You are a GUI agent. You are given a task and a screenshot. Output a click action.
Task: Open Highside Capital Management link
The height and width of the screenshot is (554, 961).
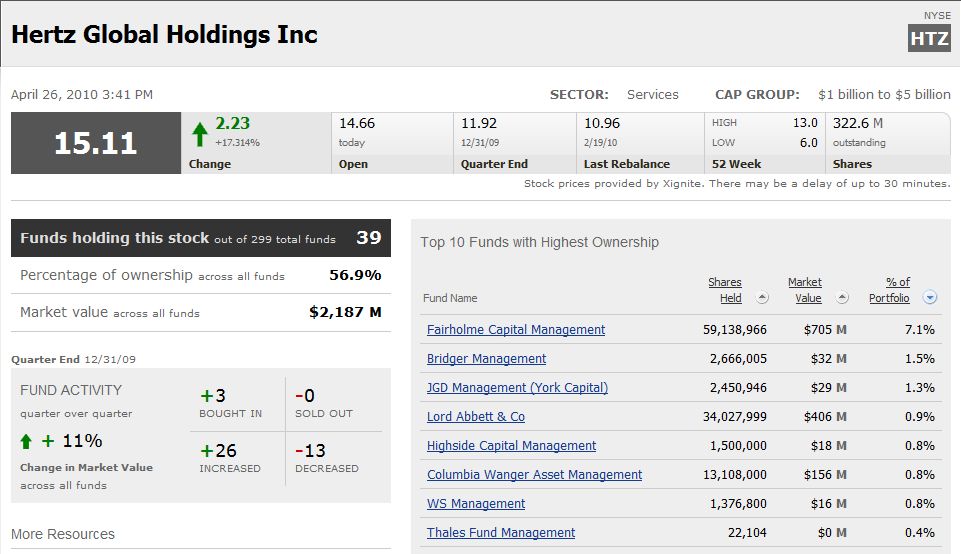pos(511,446)
